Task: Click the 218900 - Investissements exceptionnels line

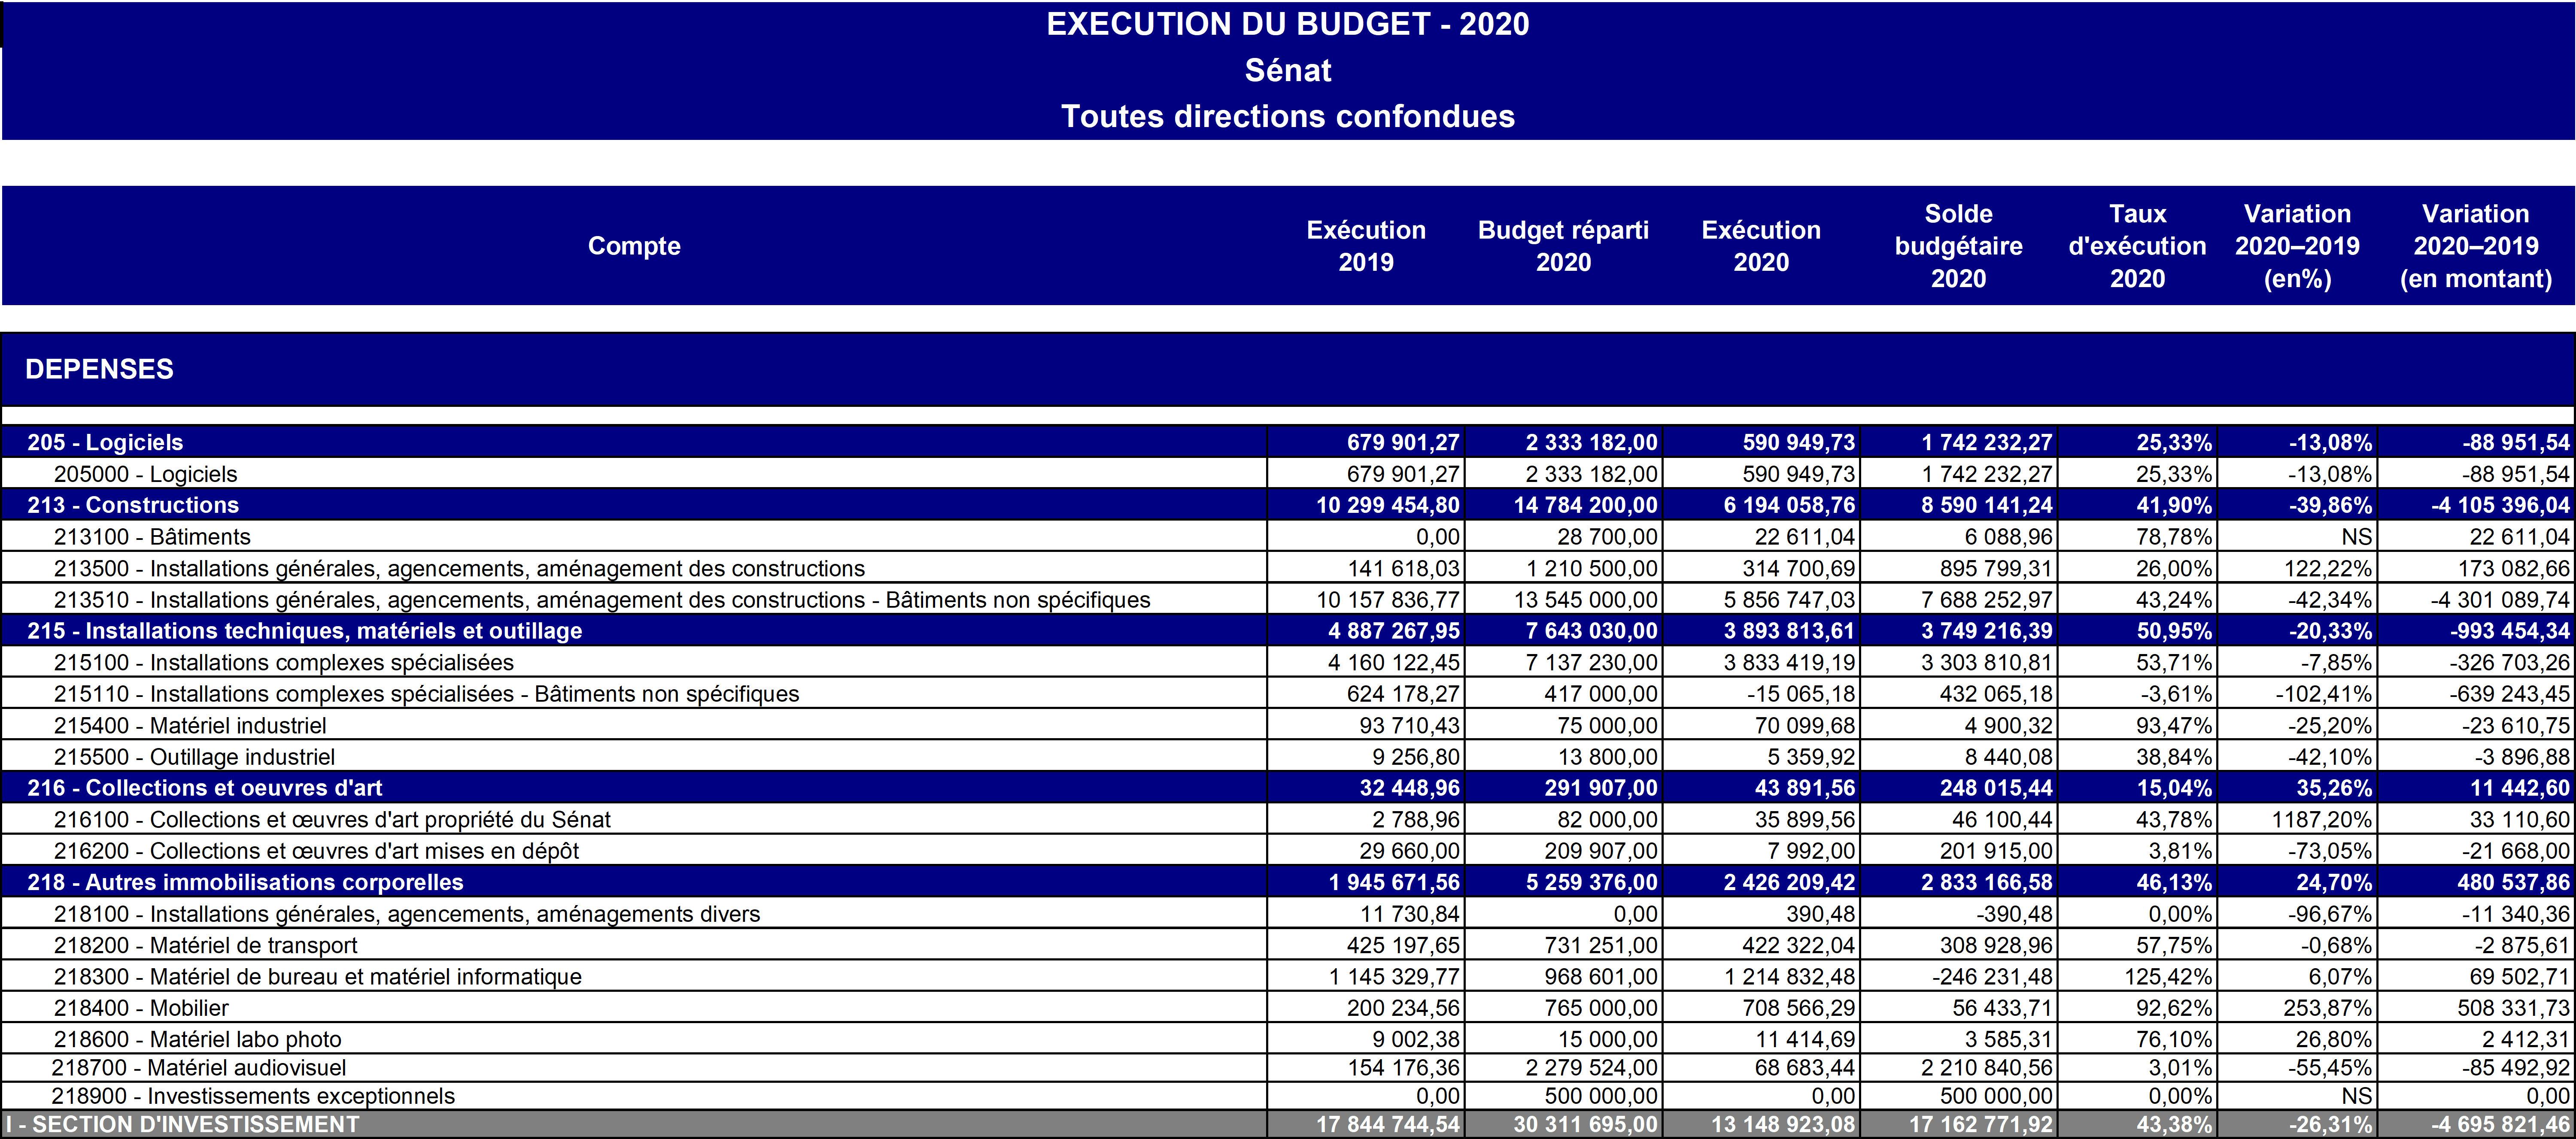Action: (x=253, y=1096)
